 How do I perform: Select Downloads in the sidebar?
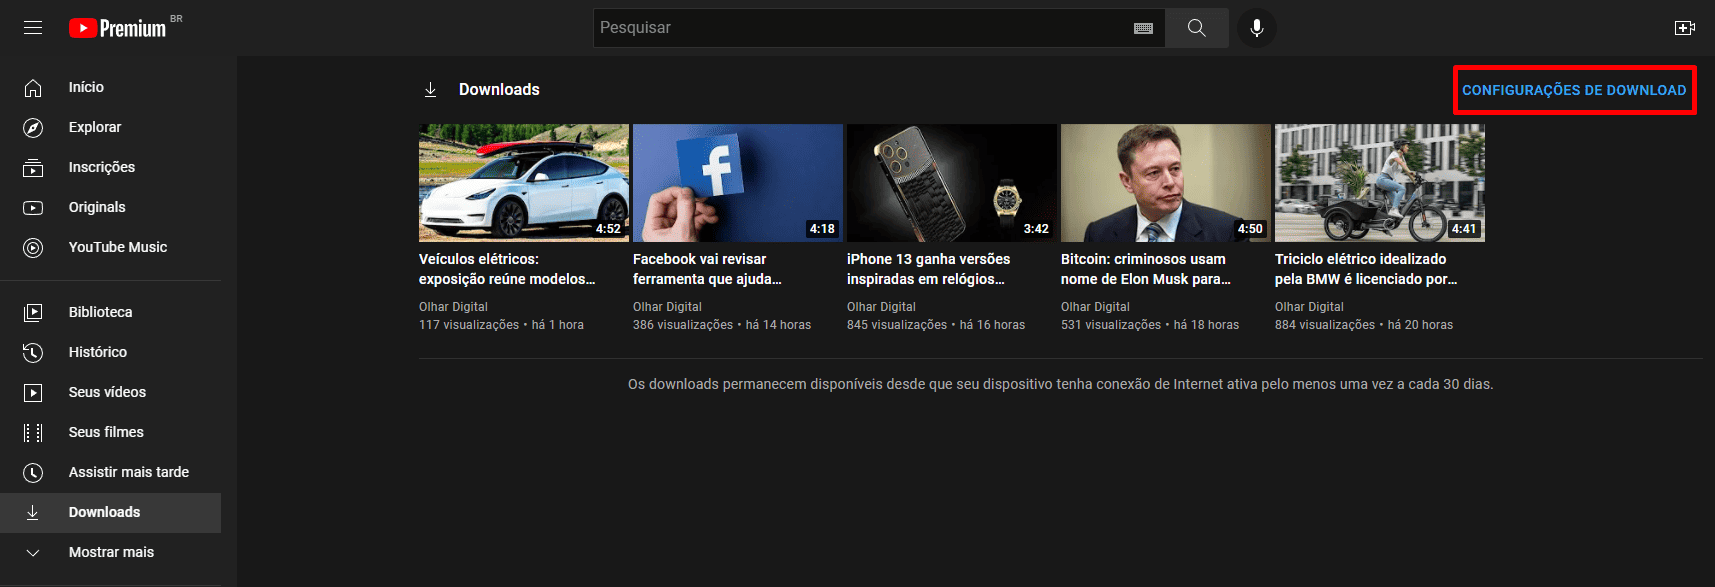pos(110,513)
